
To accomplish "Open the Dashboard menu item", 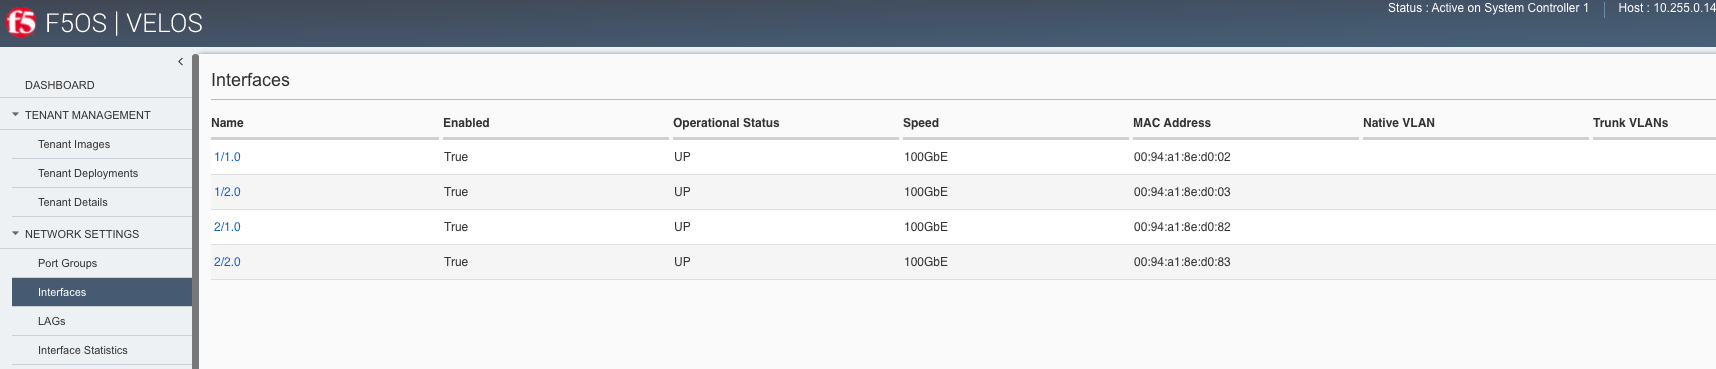I will (x=60, y=85).
